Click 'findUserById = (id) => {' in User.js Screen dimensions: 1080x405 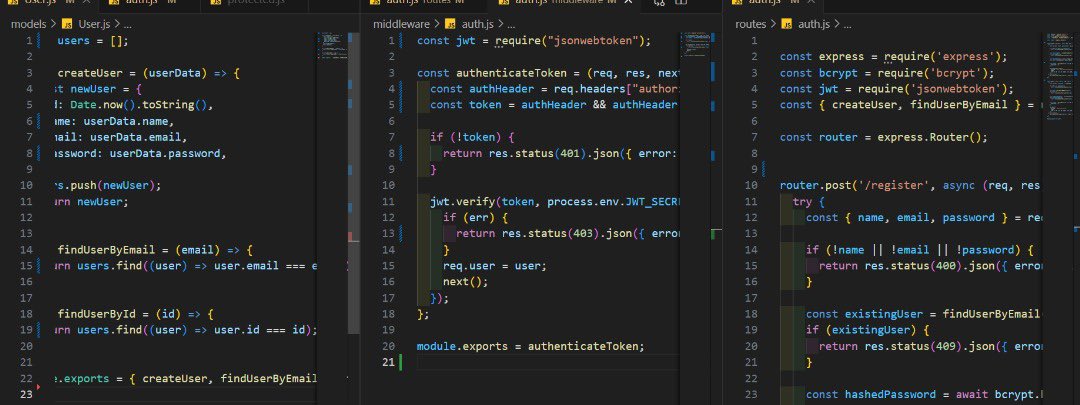[135, 314]
